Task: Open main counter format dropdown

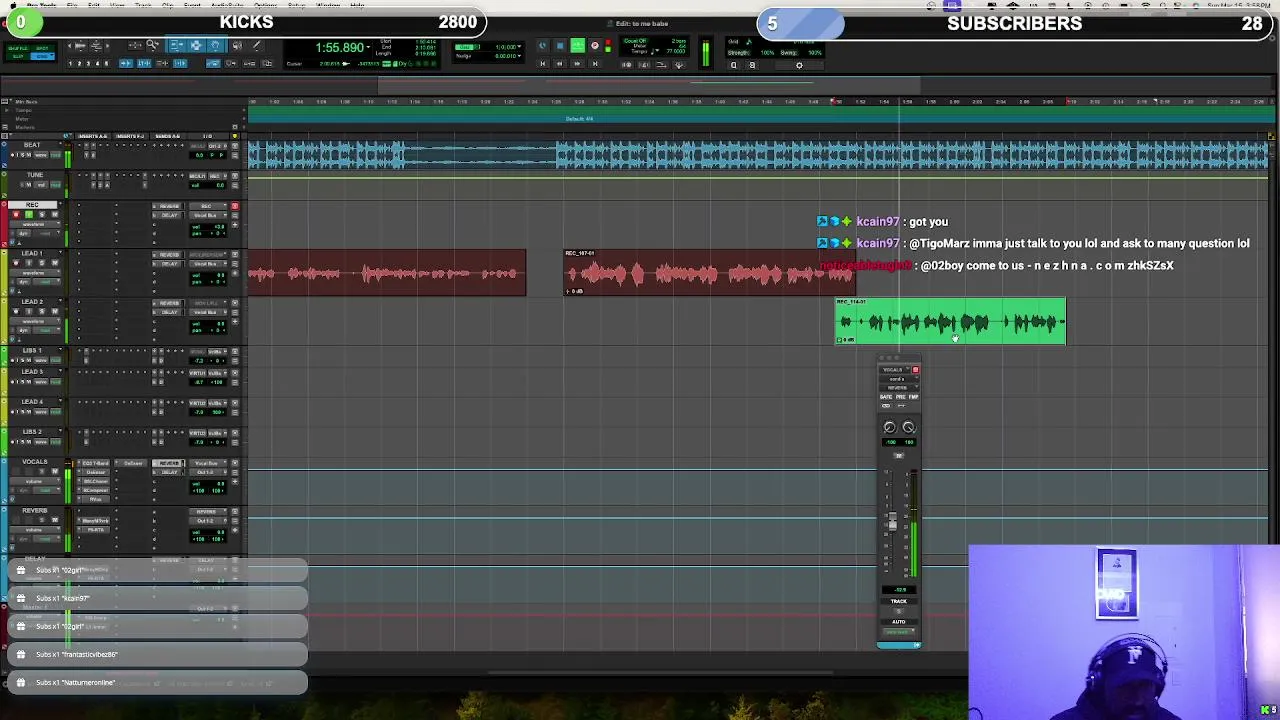Action: (368, 47)
